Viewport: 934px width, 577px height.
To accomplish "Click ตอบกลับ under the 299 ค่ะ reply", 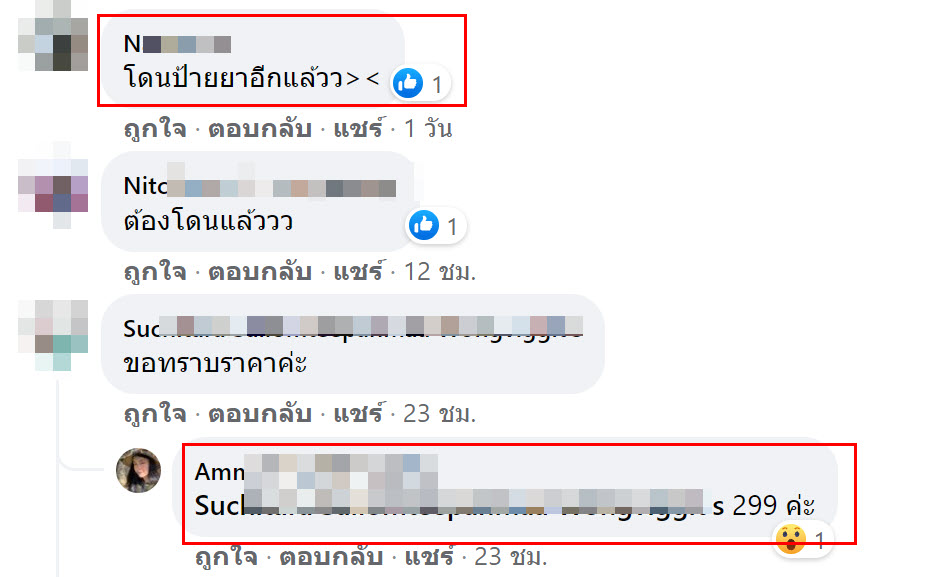I will (x=331, y=557).
